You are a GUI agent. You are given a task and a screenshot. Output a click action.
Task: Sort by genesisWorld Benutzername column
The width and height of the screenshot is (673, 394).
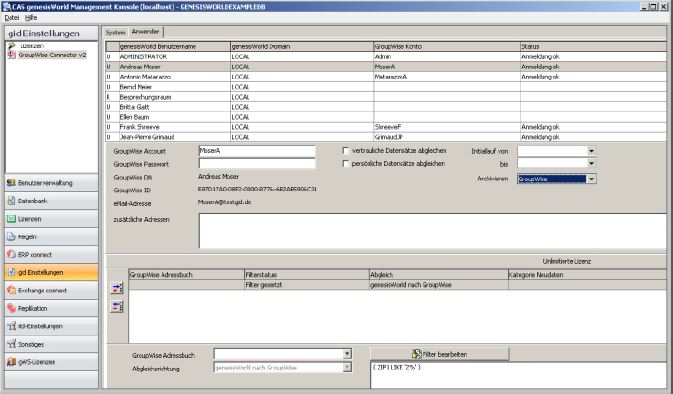[174, 46]
